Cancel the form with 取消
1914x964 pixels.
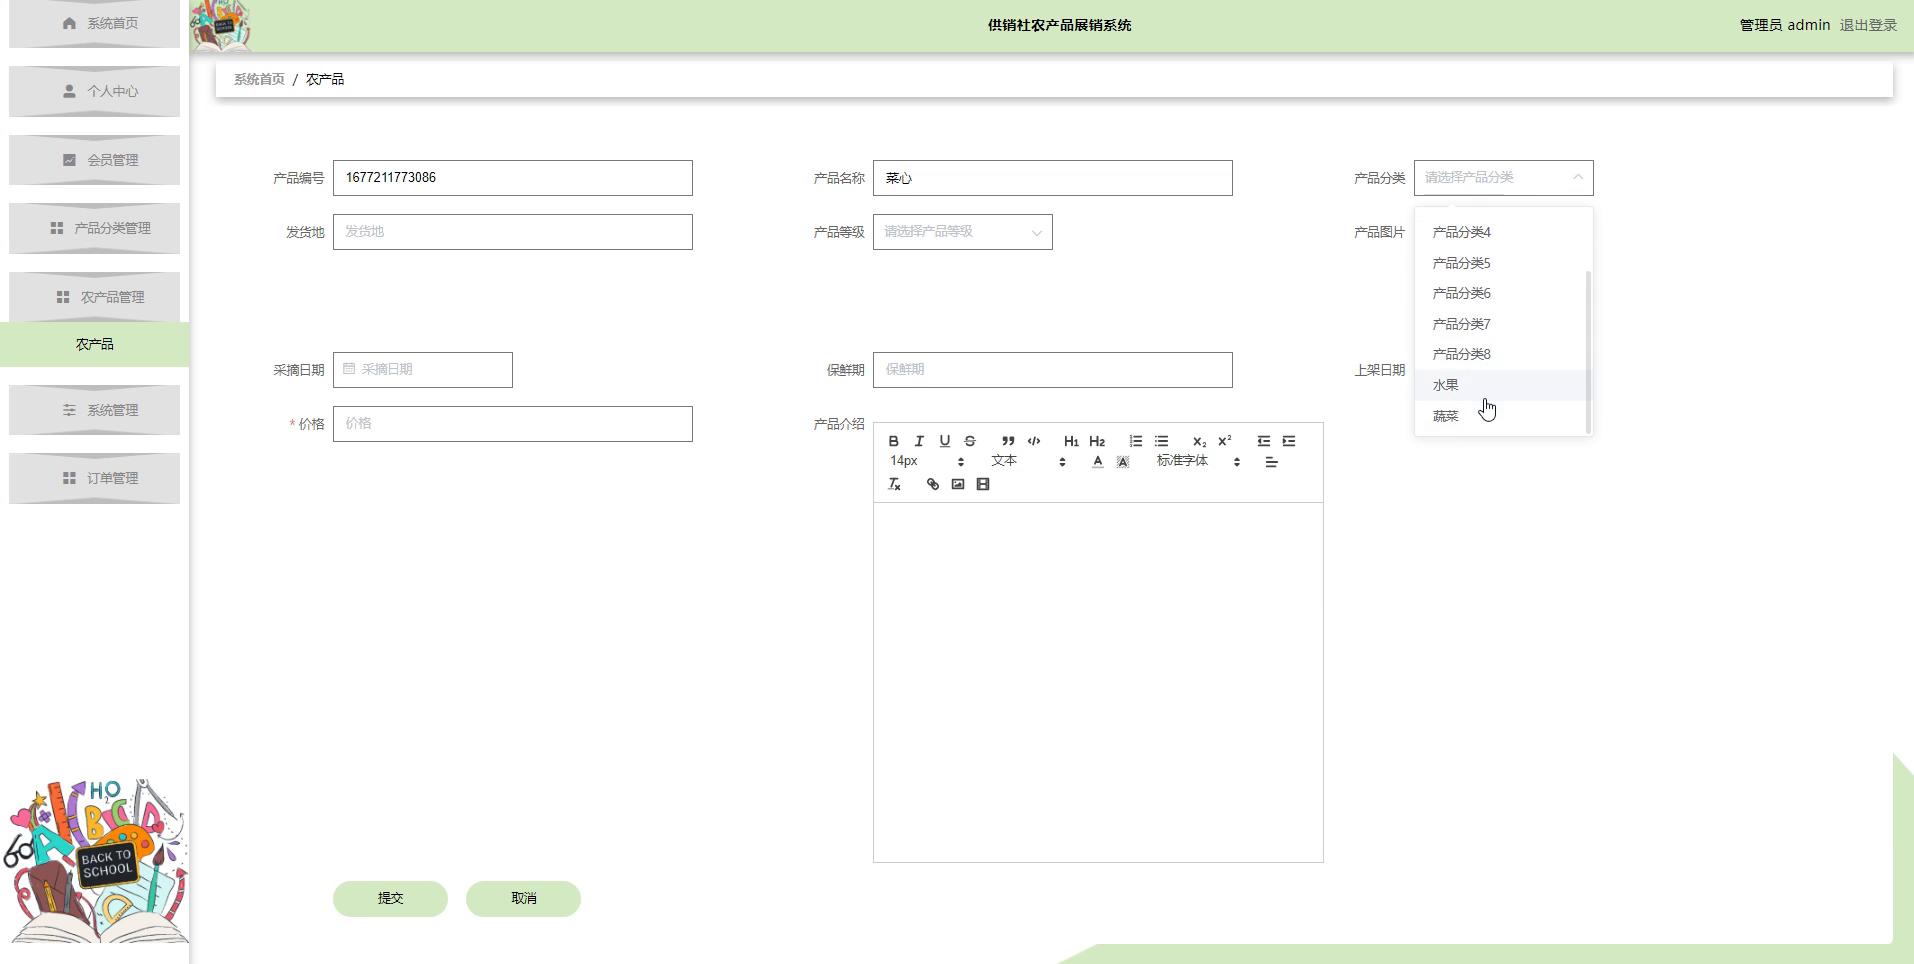523,898
